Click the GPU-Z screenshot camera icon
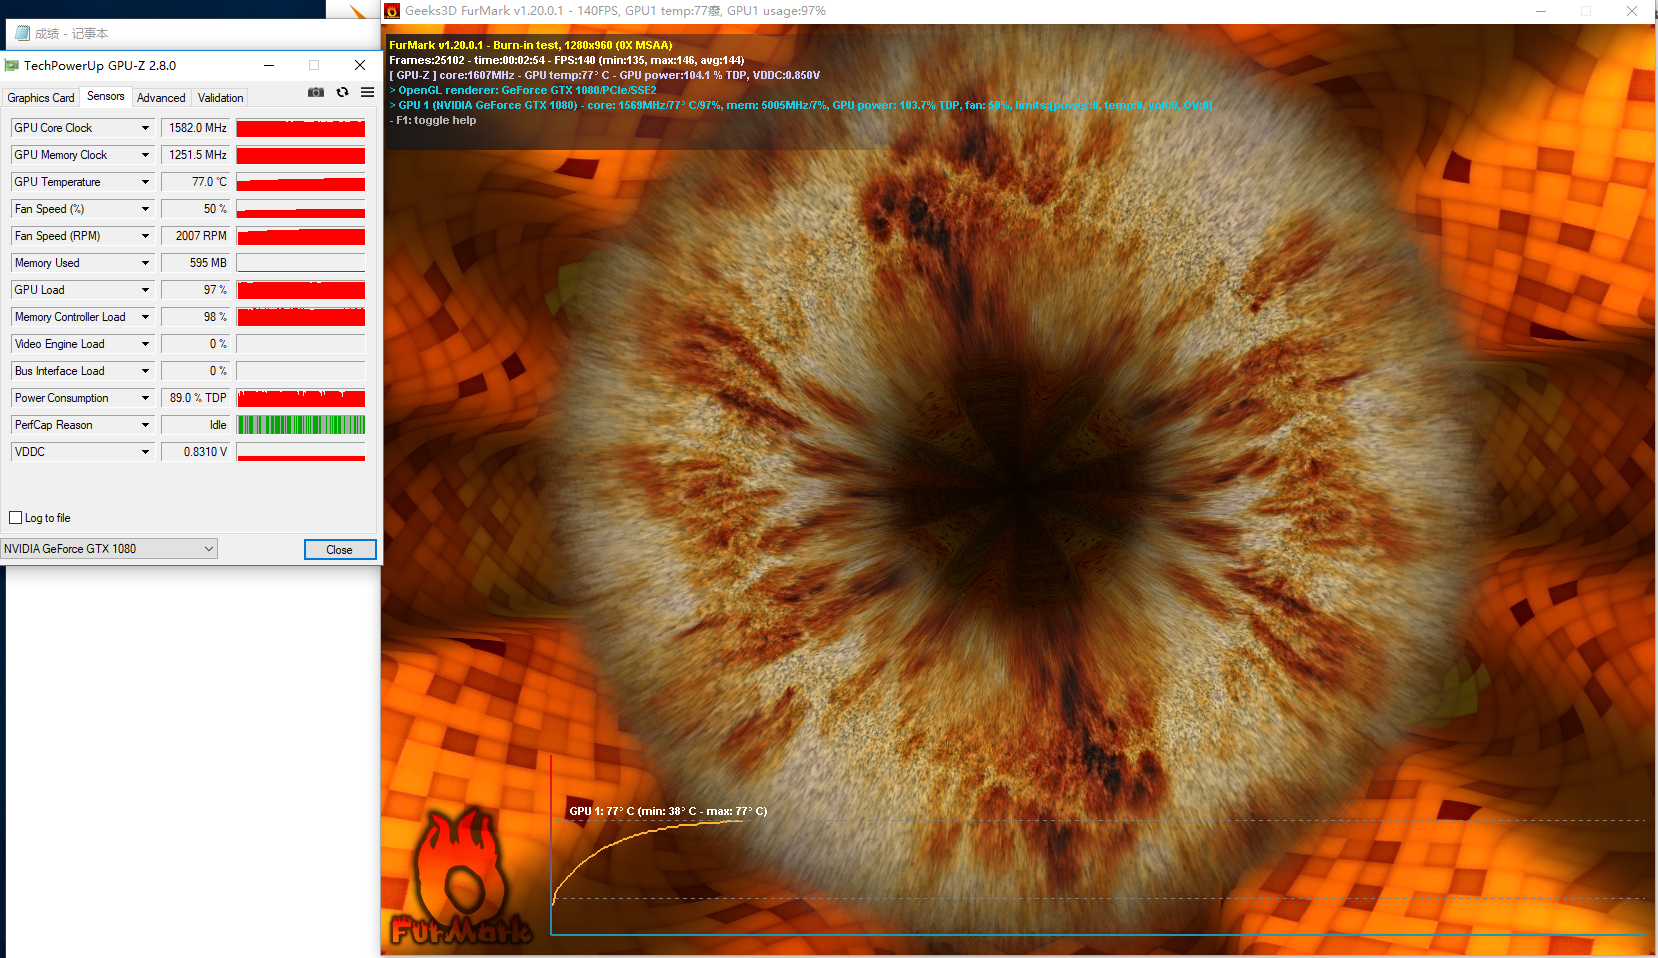The height and width of the screenshot is (958, 1658). [x=316, y=92]
